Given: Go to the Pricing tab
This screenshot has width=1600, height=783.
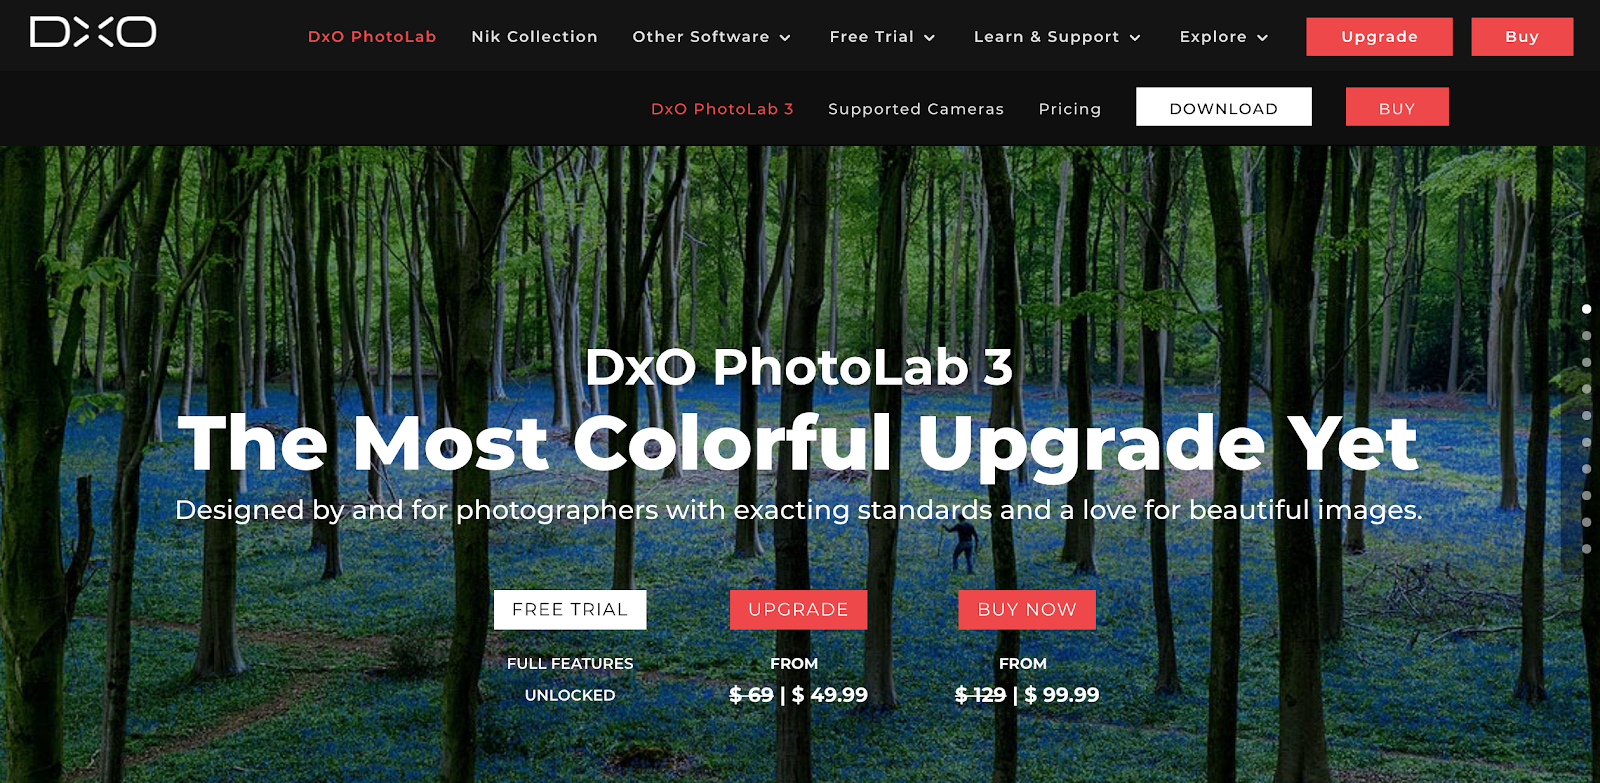Looking at the screenshot, I should tap(1070, 109).
